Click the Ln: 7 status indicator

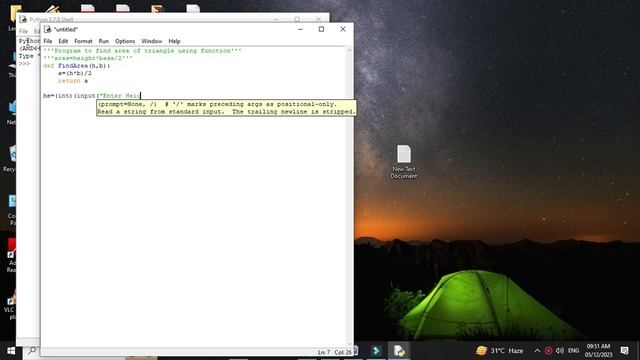click(324, 352)
